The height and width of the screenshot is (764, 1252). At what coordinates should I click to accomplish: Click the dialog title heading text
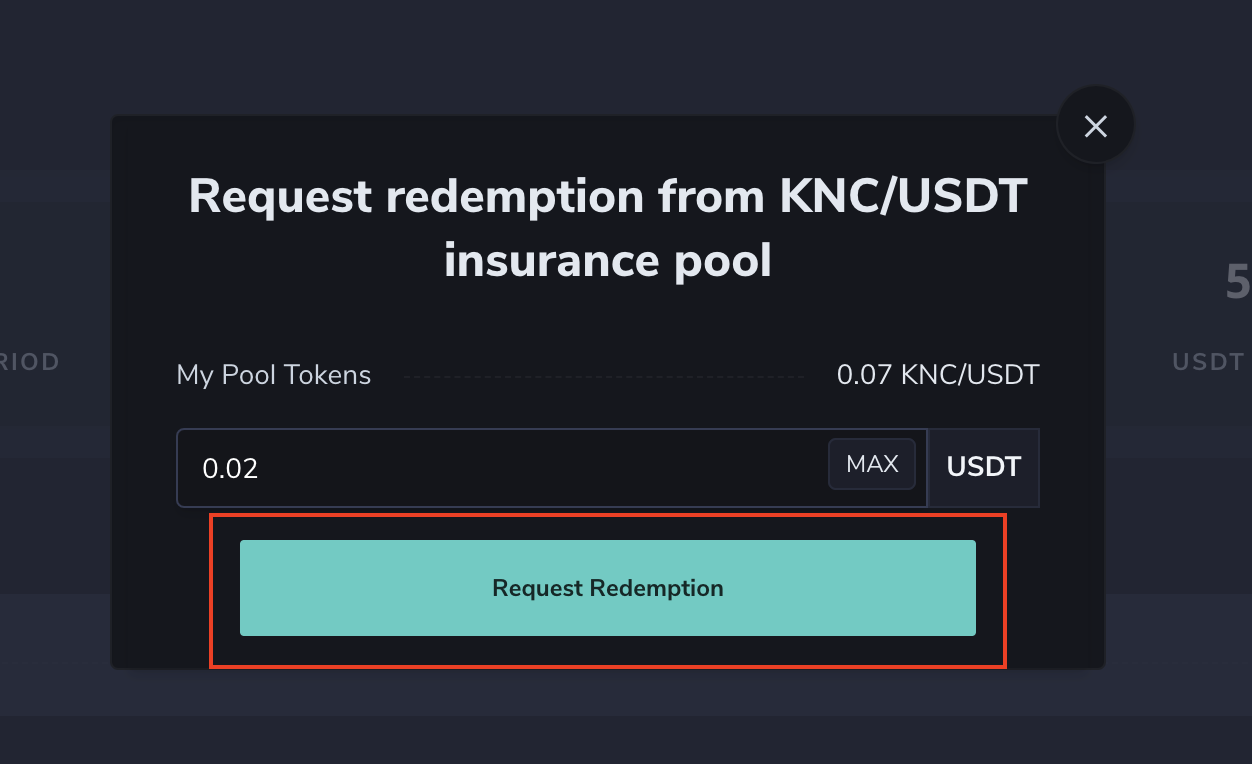[607, 228]
